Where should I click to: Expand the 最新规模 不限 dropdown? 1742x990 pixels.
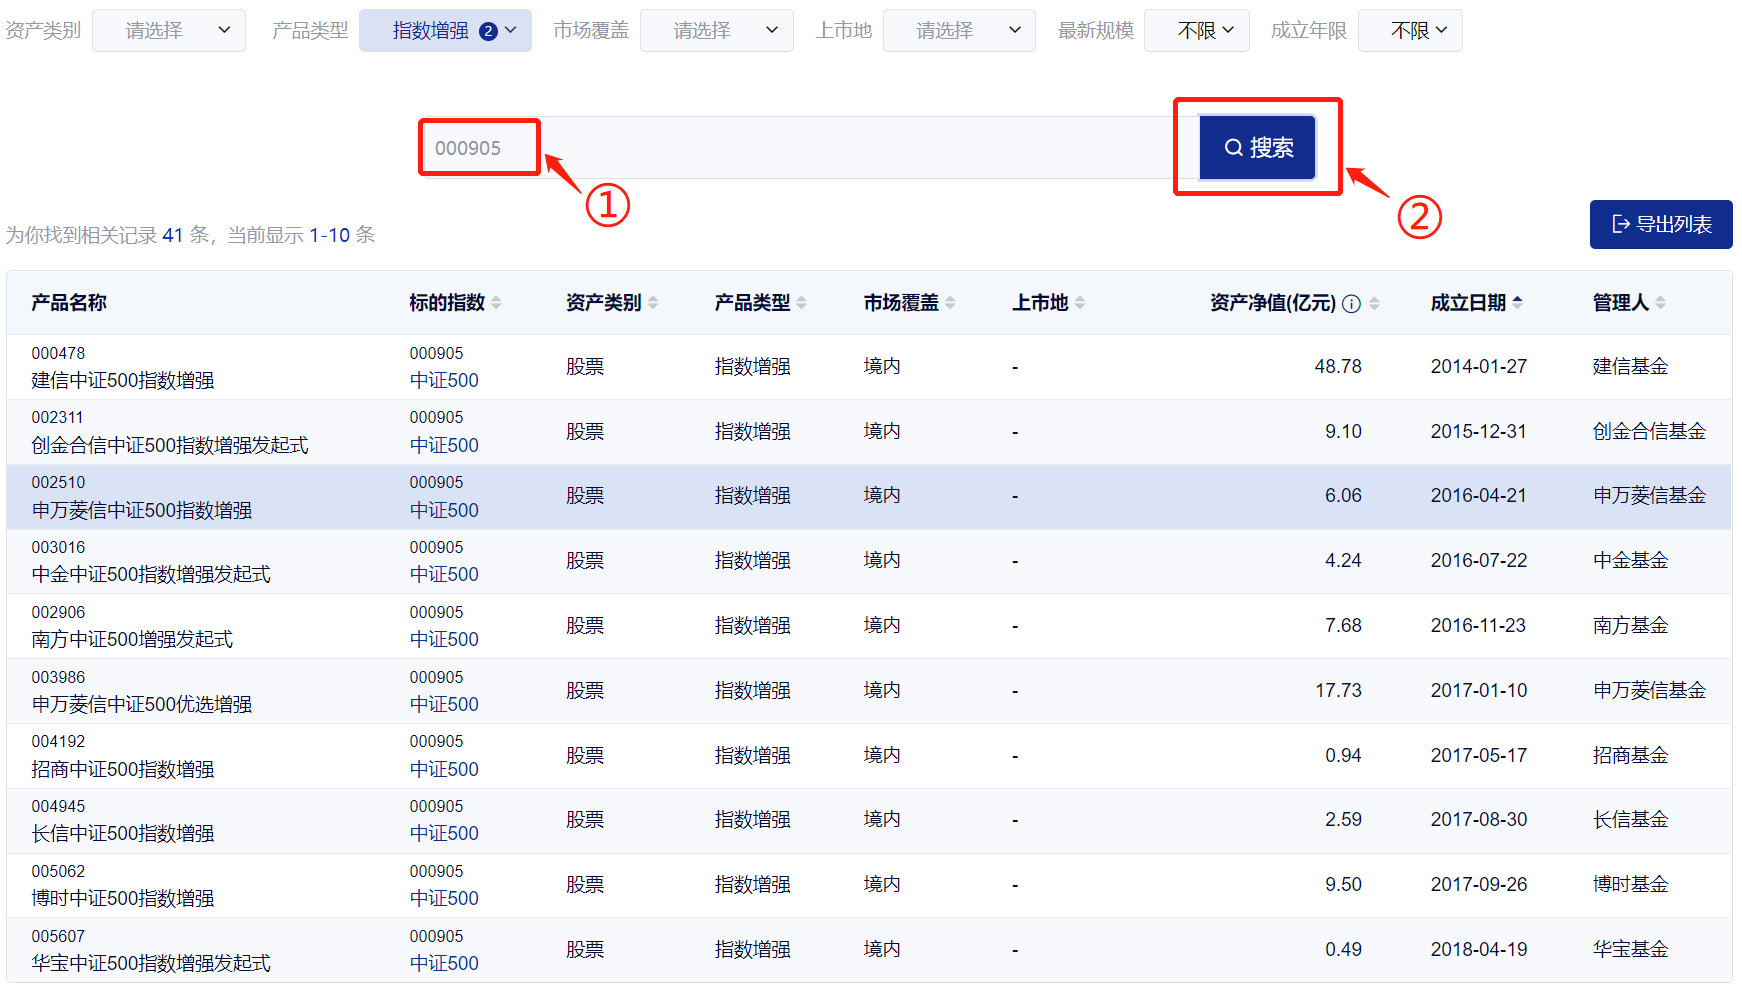(x=1196, y=31)
